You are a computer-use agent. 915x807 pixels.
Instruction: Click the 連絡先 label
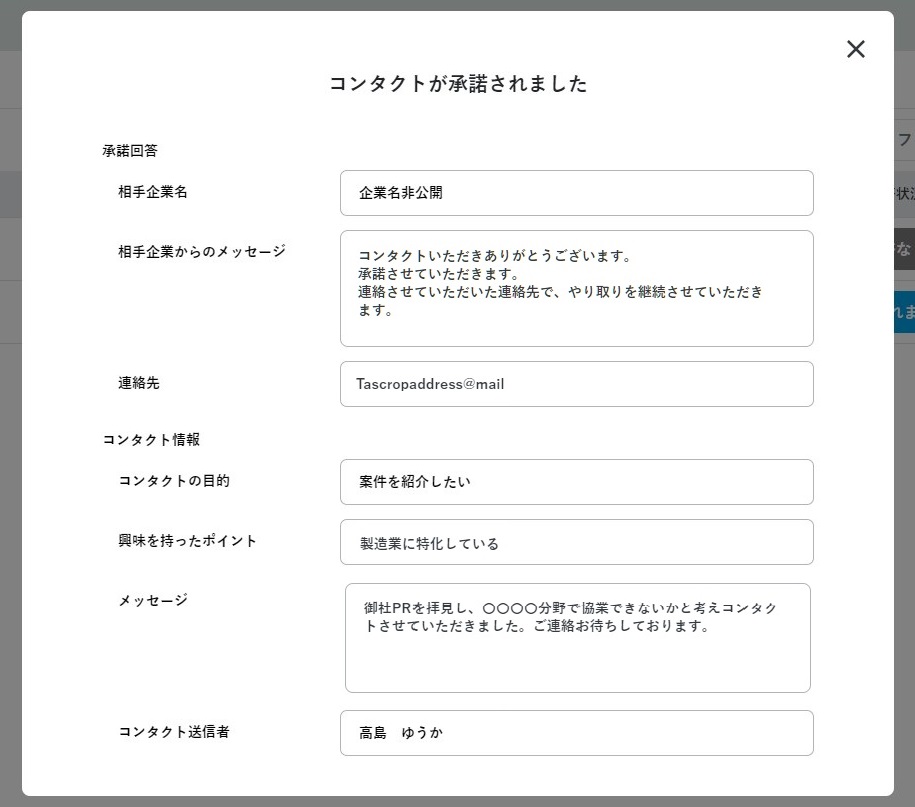pyautogui.click(x=139, y=383)
